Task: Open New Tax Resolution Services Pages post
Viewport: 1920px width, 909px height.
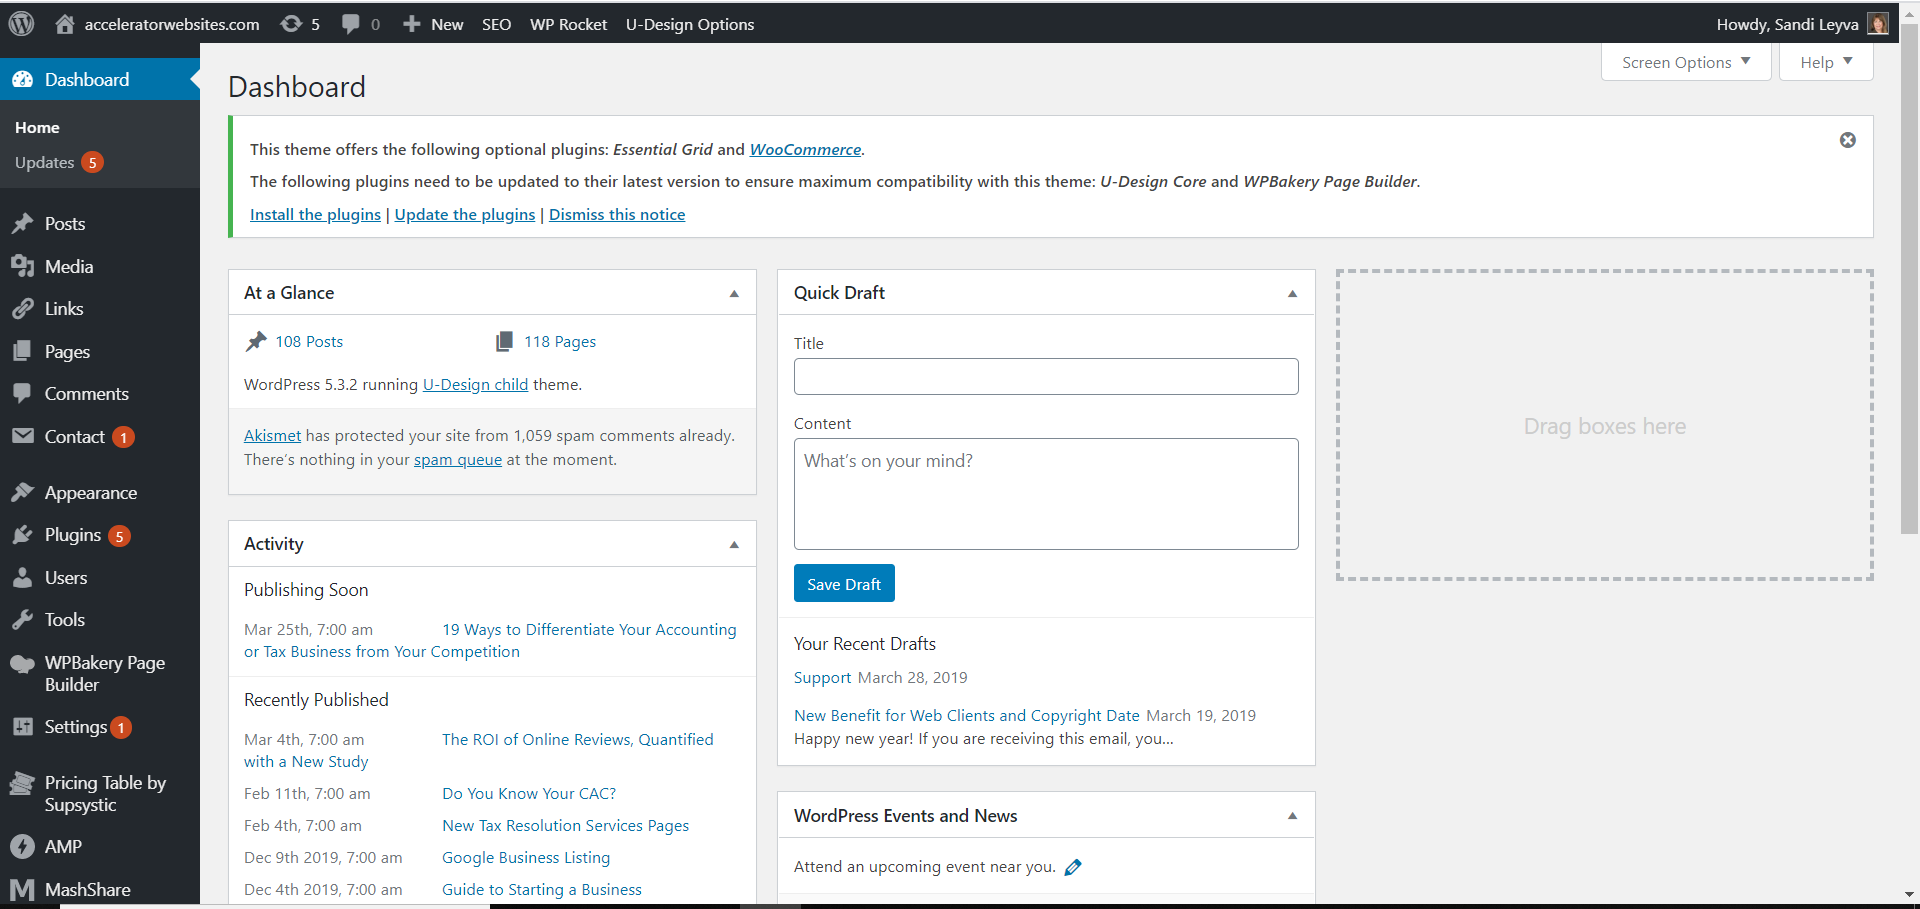Action: [x=566, y=825]
